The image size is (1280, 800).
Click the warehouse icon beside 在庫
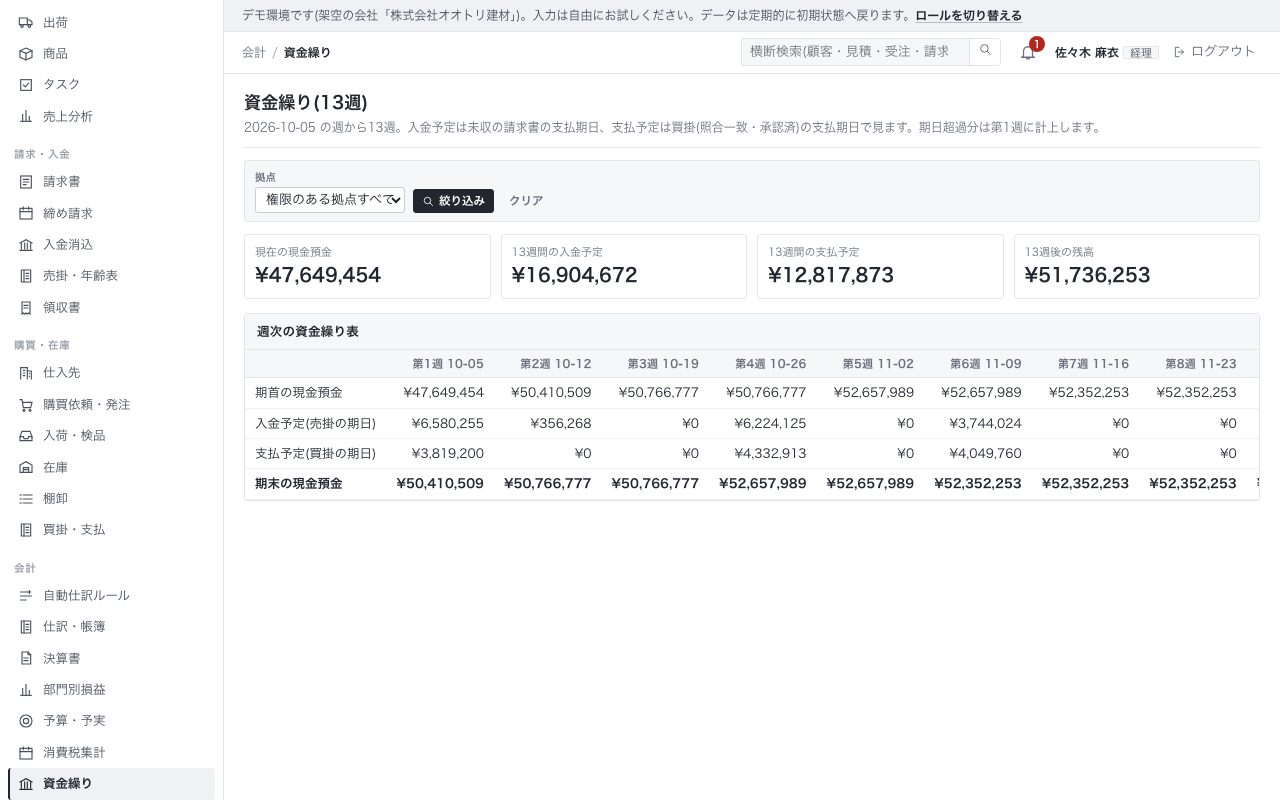click(26, 467)
